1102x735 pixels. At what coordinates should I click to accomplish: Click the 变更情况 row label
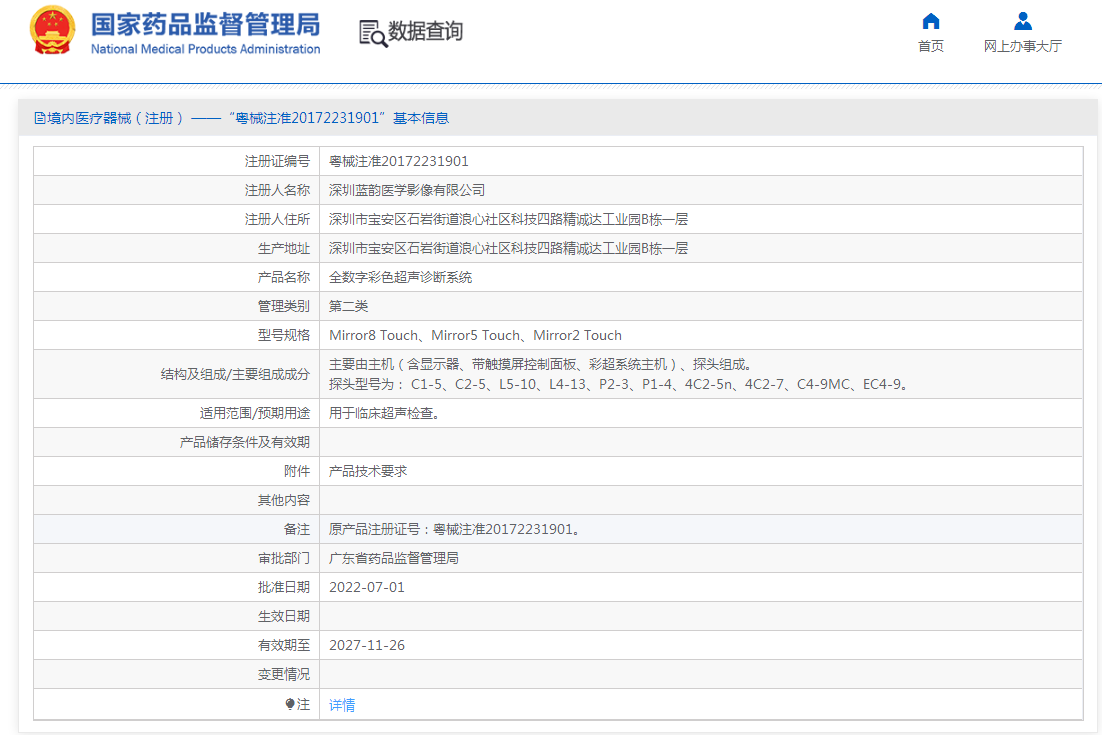284,674
